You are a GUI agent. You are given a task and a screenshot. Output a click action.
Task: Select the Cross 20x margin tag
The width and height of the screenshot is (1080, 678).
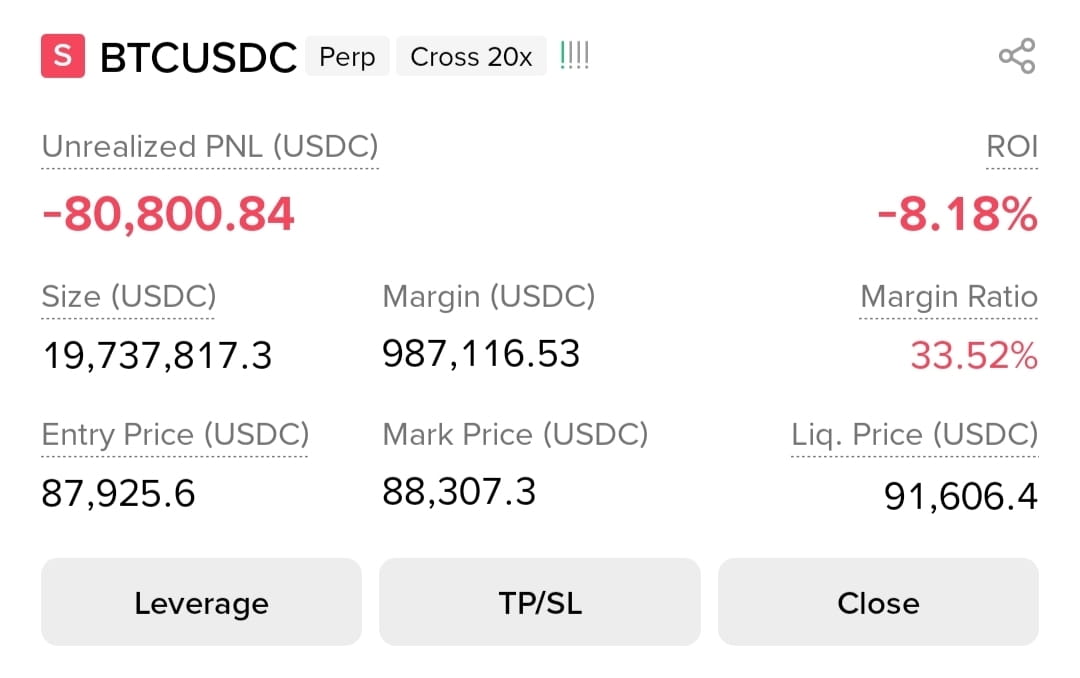point(471,56)
